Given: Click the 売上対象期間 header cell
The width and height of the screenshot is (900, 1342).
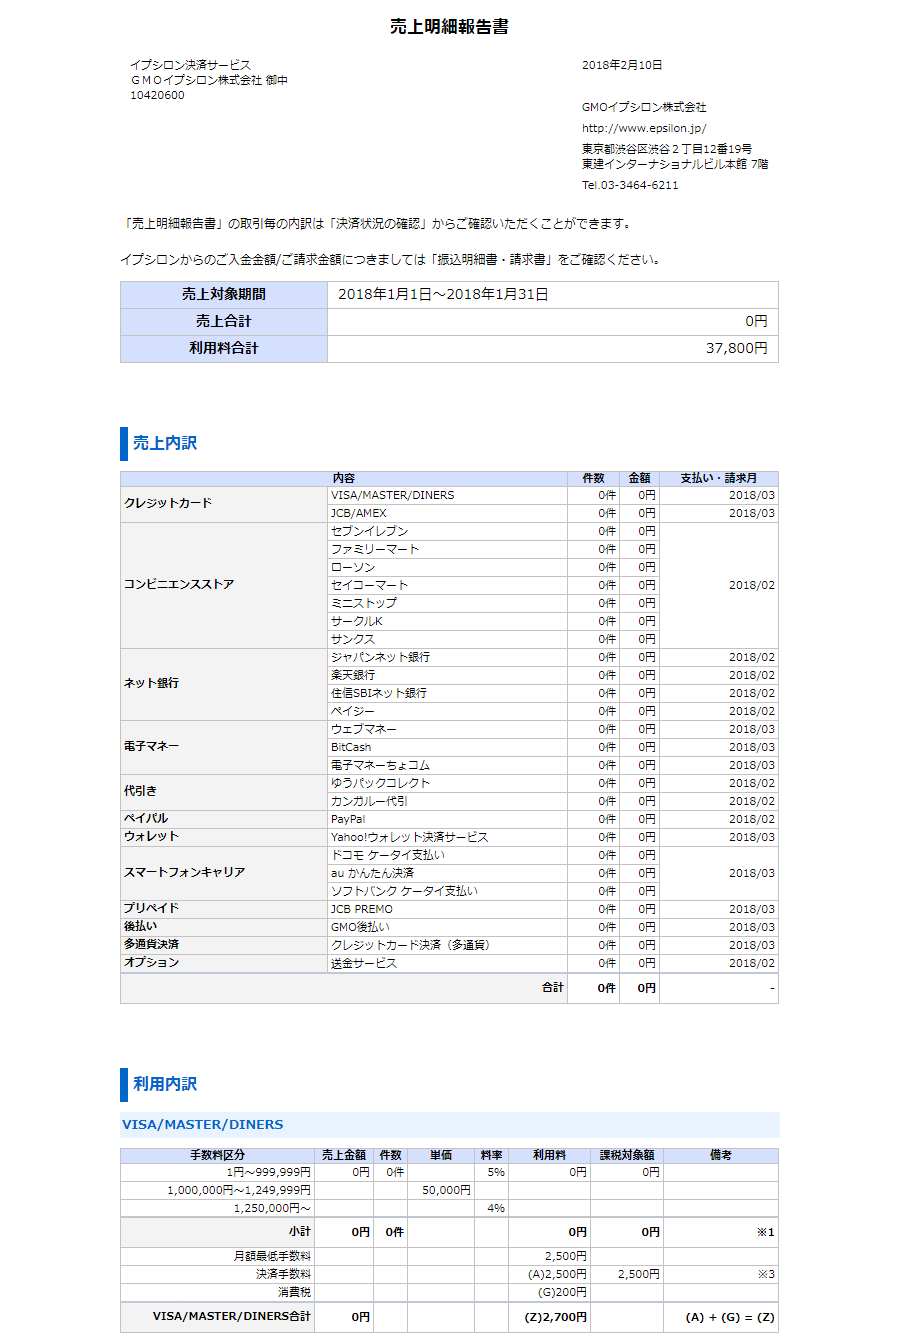Looking at the screenshot, I should (224, 295).
